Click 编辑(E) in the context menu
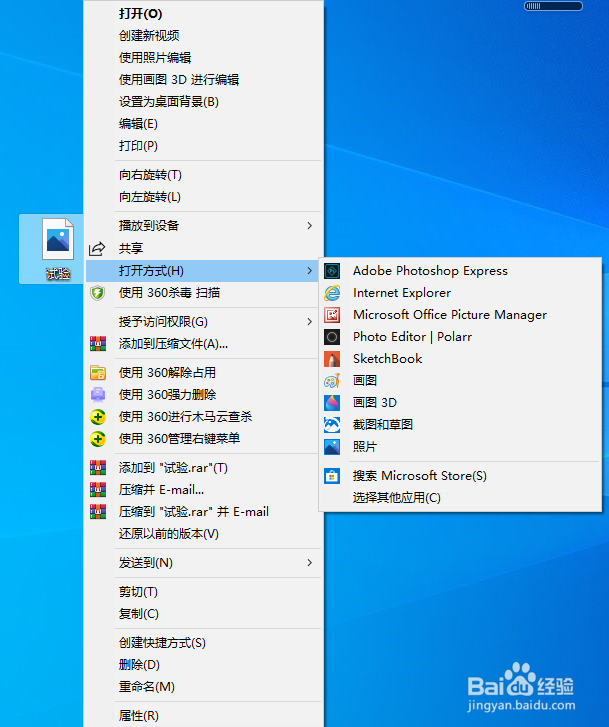Image resolution: width=609 pixels, height=727 pixels. [138, 124]
